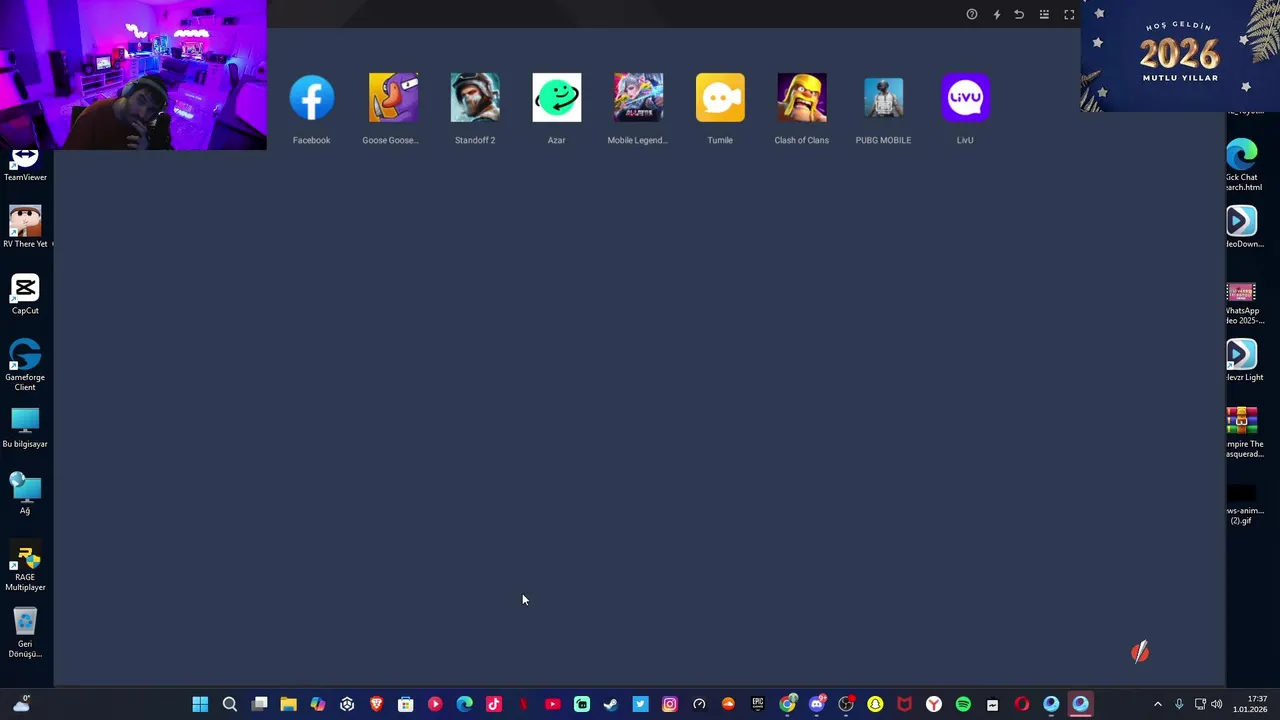Click the webcam overlay thumbnail

133,75
